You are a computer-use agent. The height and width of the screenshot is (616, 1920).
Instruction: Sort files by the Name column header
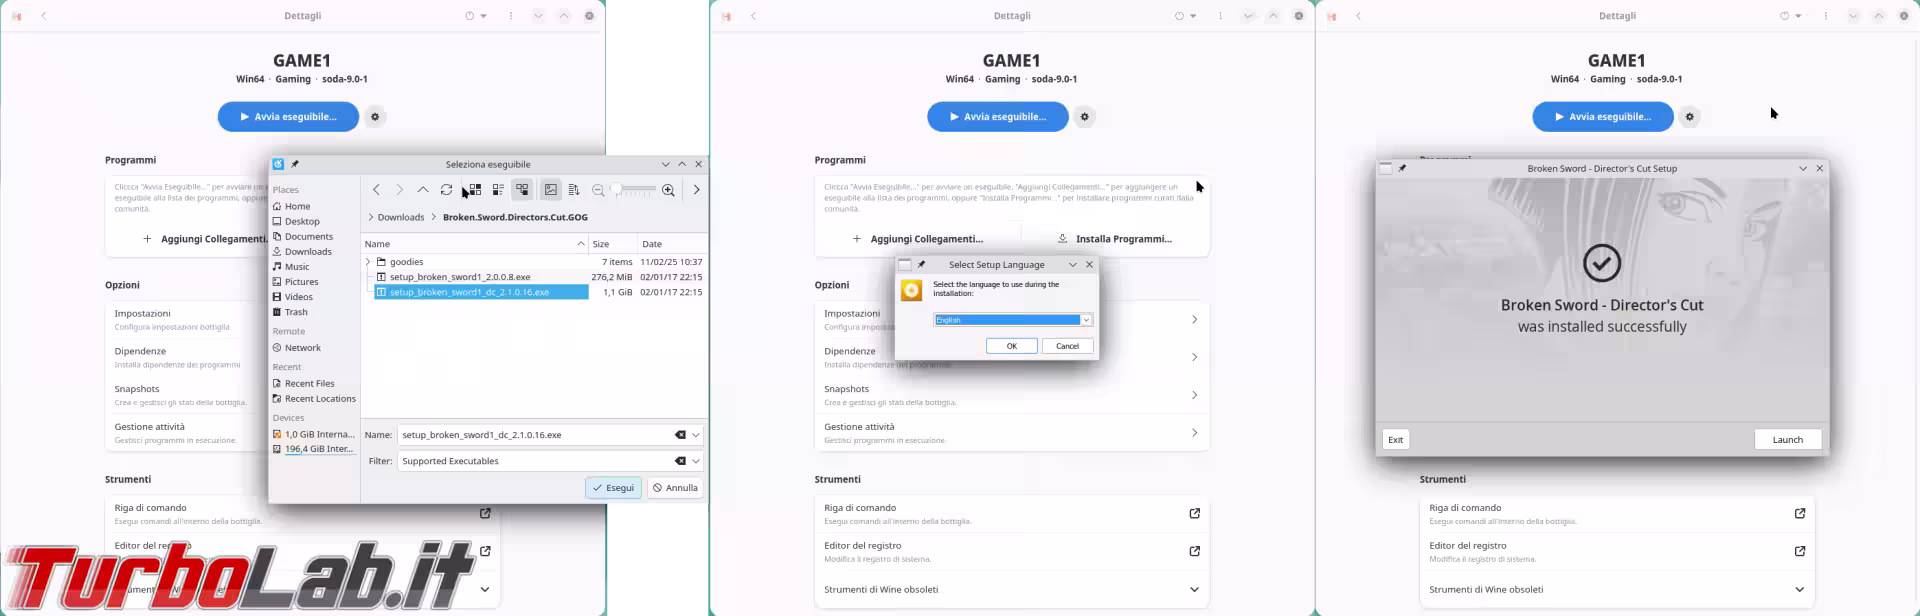pyautogui.click(x=474, y=244)
